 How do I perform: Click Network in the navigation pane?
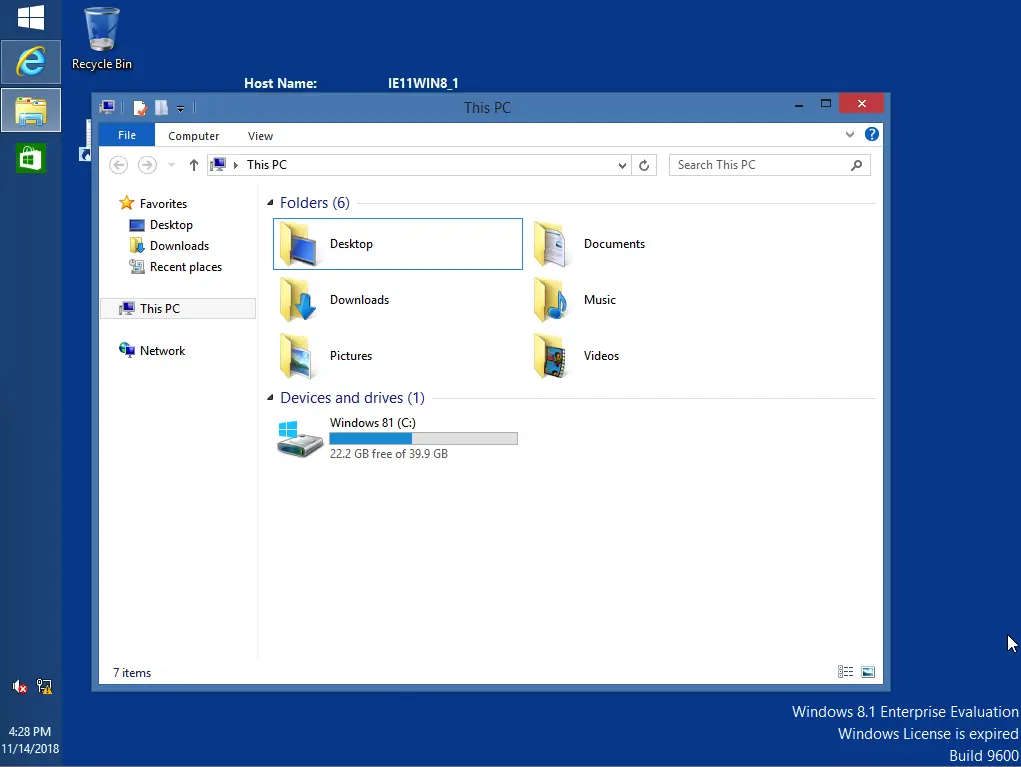(162, 351)
